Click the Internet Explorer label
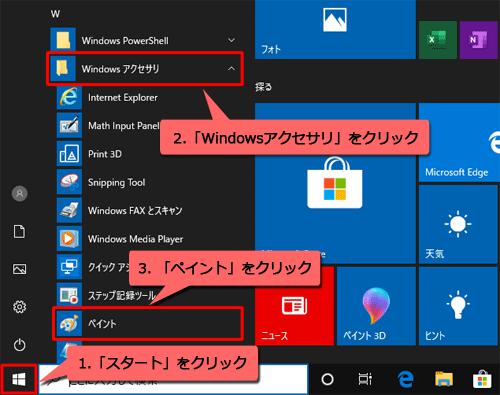 (x=123, y=97)
